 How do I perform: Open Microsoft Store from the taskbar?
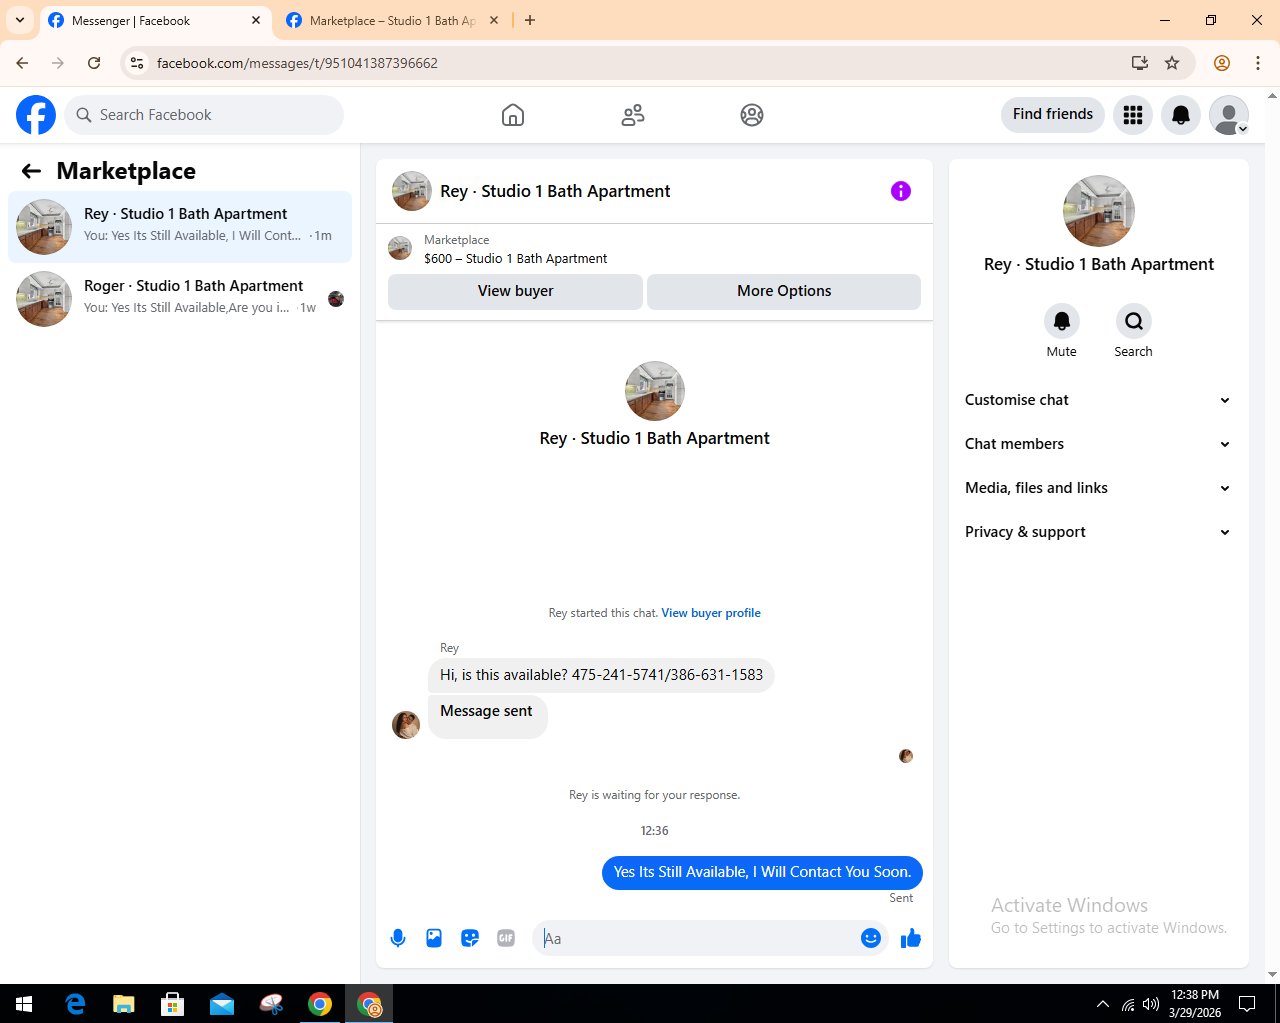click(173, 1004)
